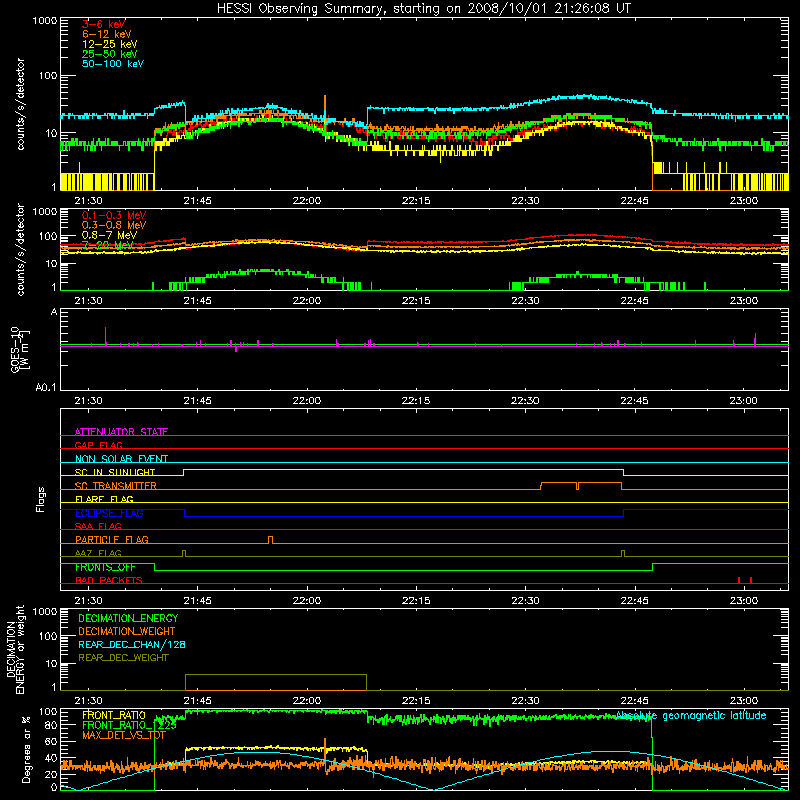The height and width of the screenshot is (800, 800).
Task: Click the 22:45 tick label under Flags panel
Action: 634,601
